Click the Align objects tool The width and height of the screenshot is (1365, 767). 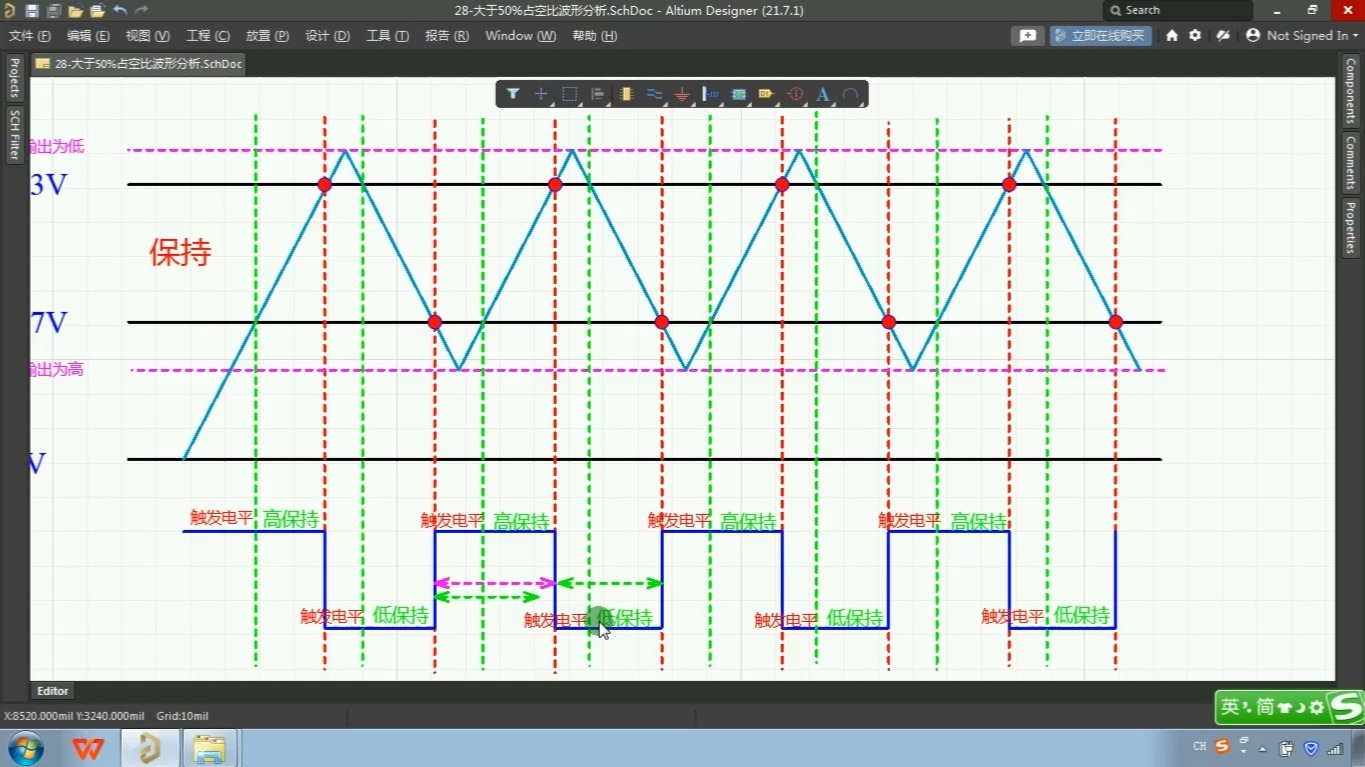coord(597,94)
